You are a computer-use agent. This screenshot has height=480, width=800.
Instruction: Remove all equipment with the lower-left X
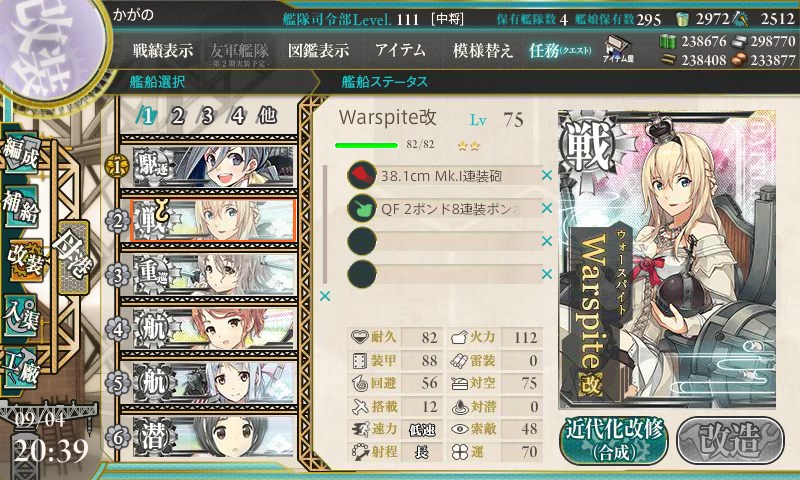coord(324,296)
